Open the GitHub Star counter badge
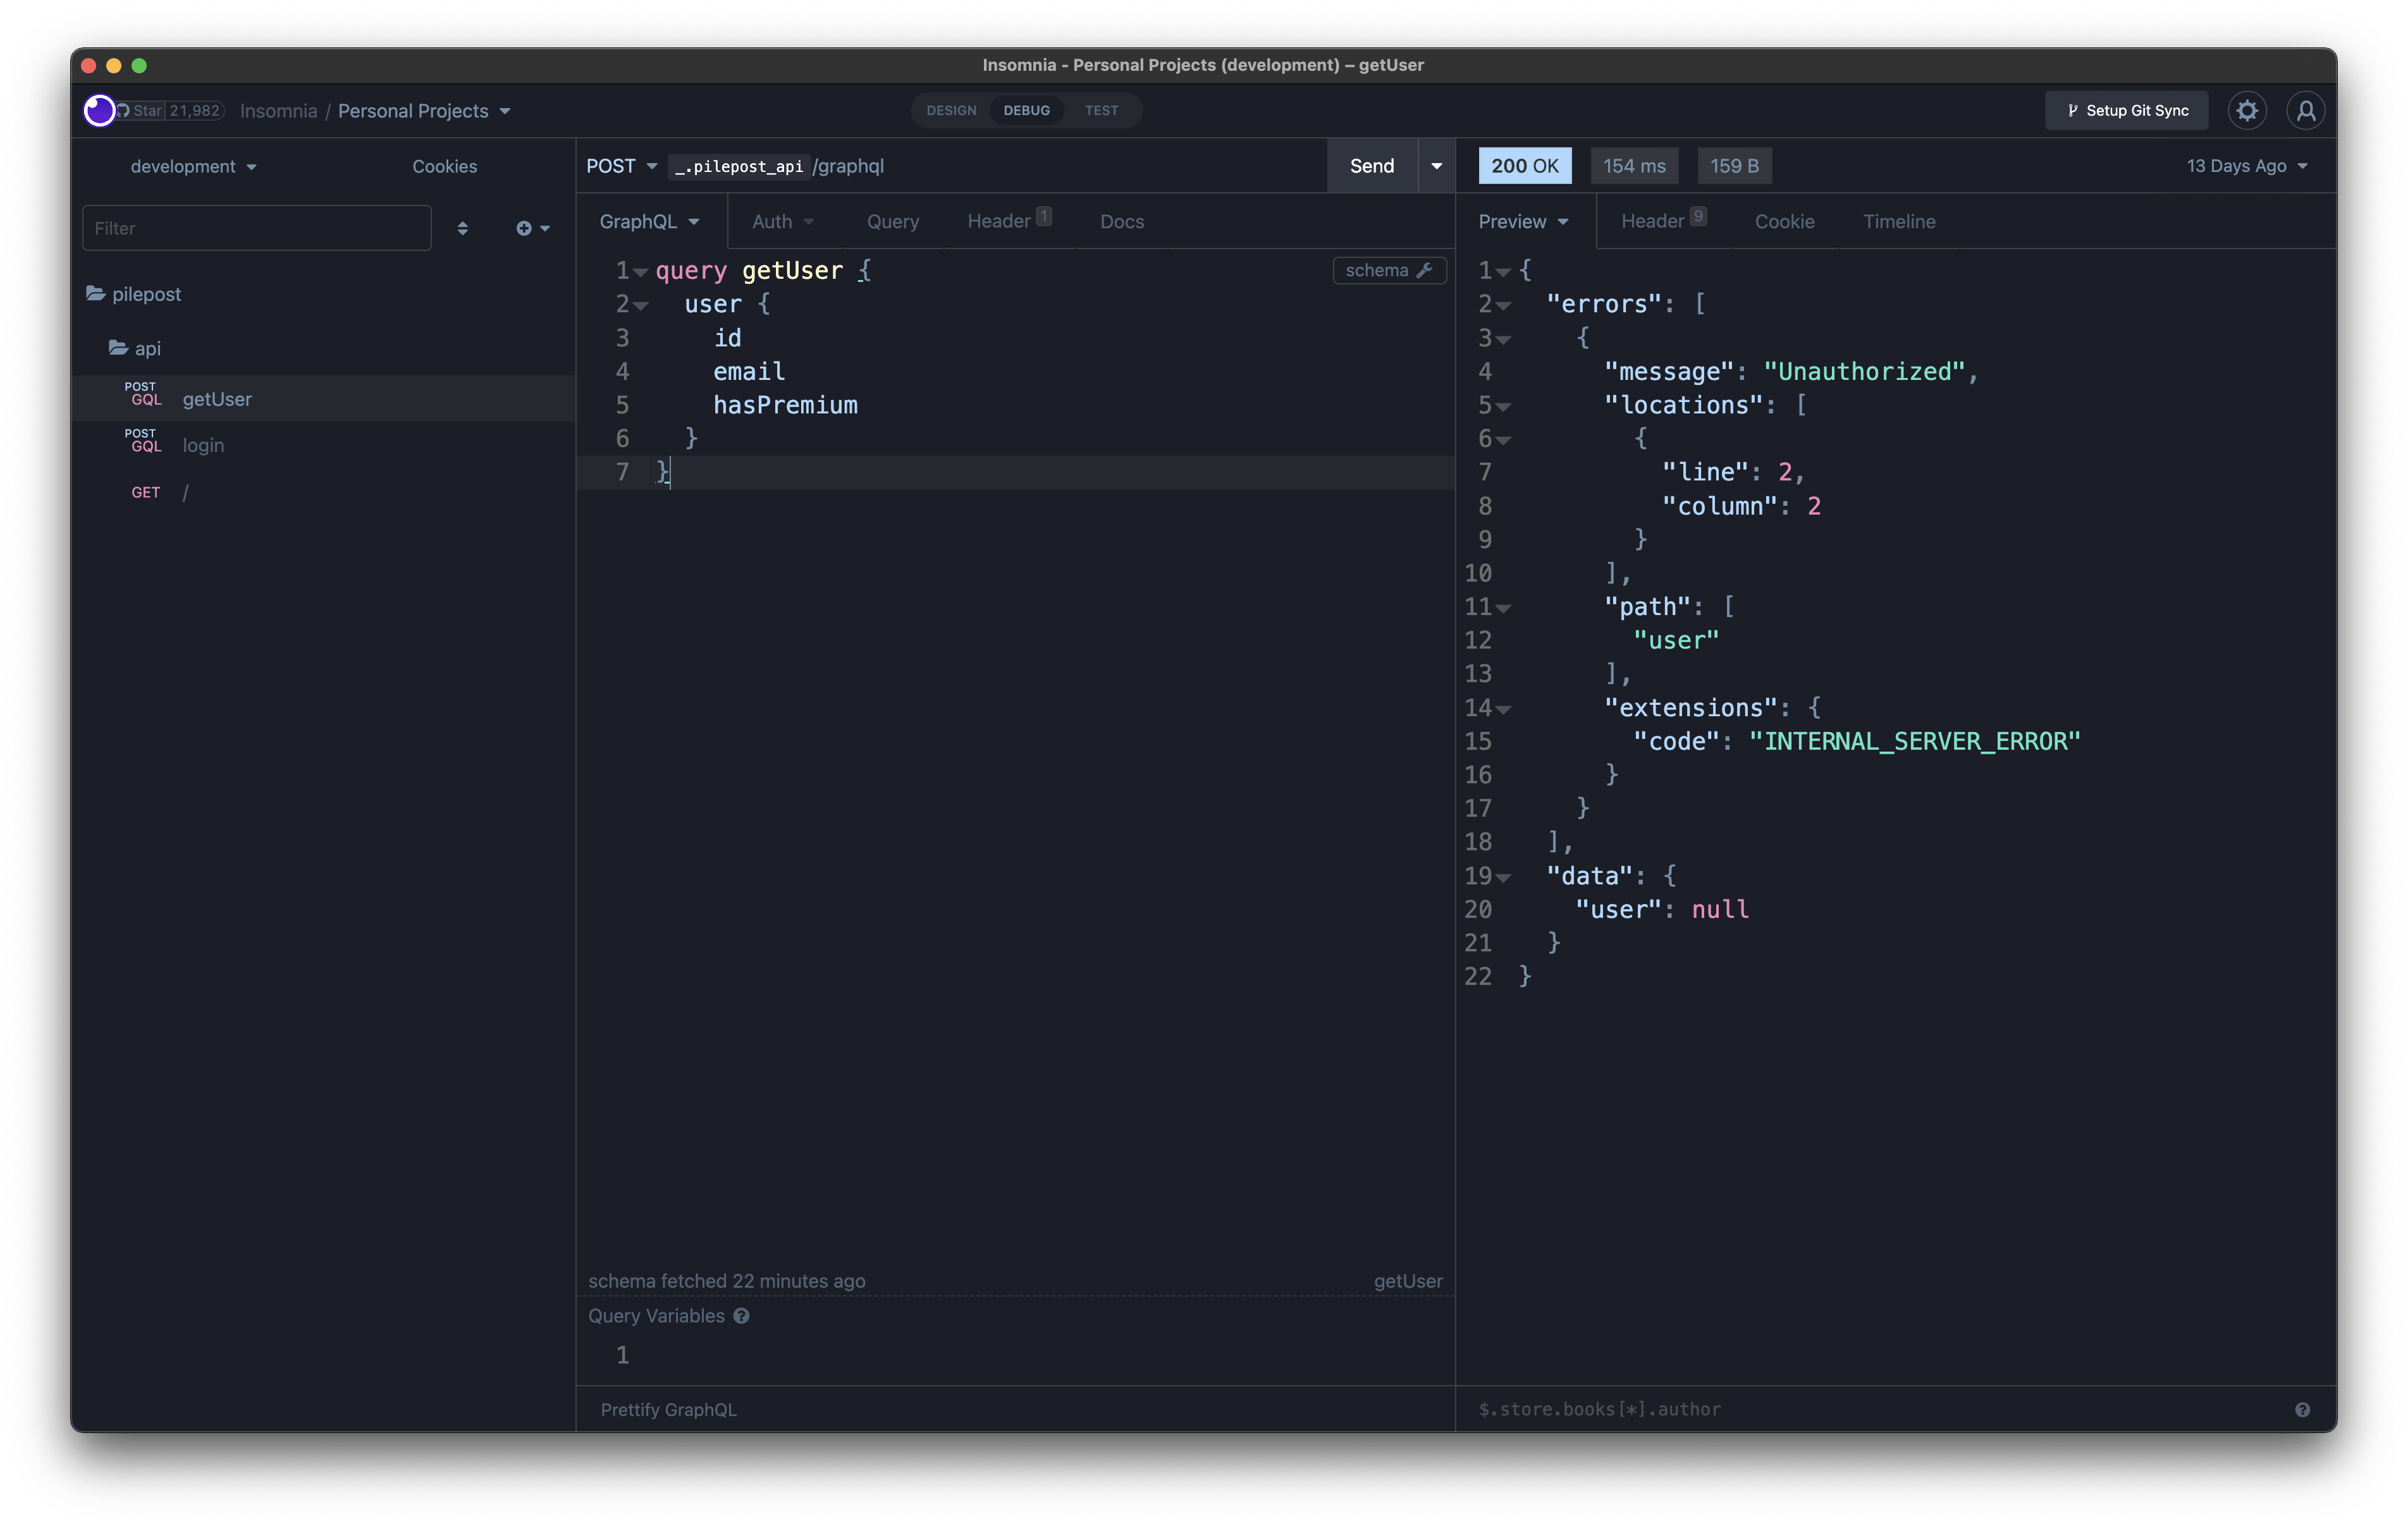 coord(171,111)
